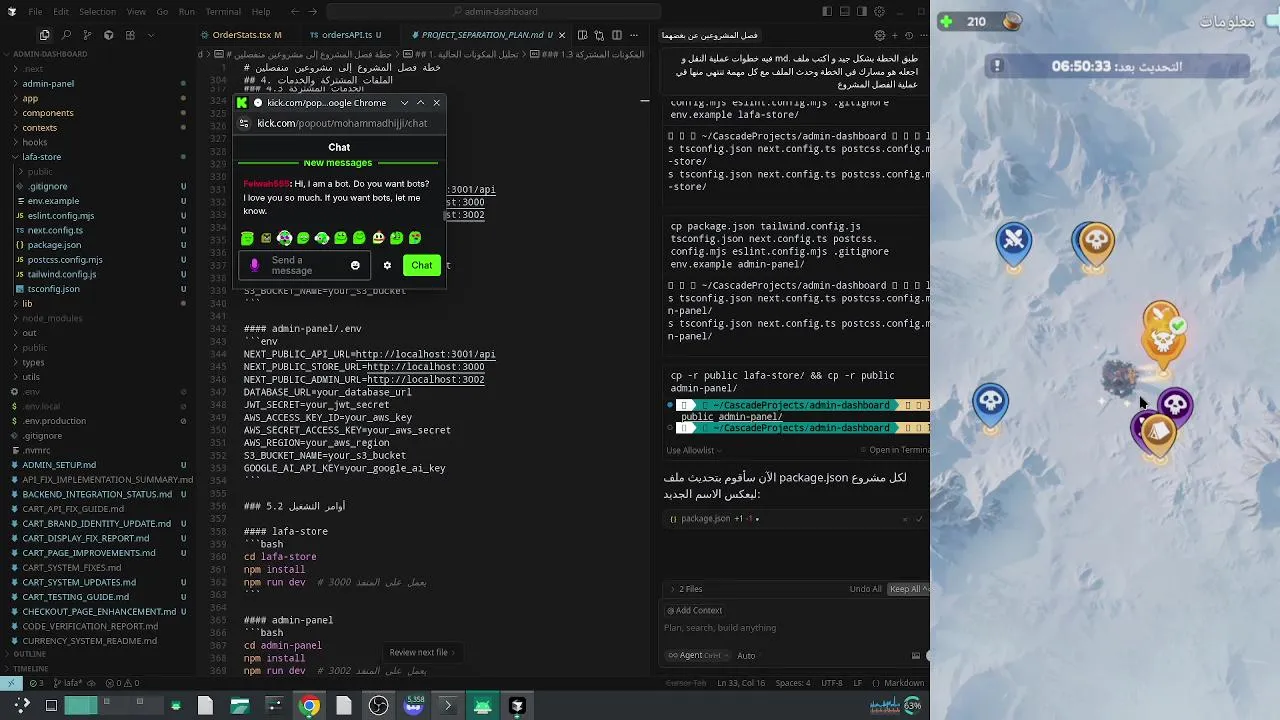Switch to the OrderStats.tsx tab

click(247, 35)
